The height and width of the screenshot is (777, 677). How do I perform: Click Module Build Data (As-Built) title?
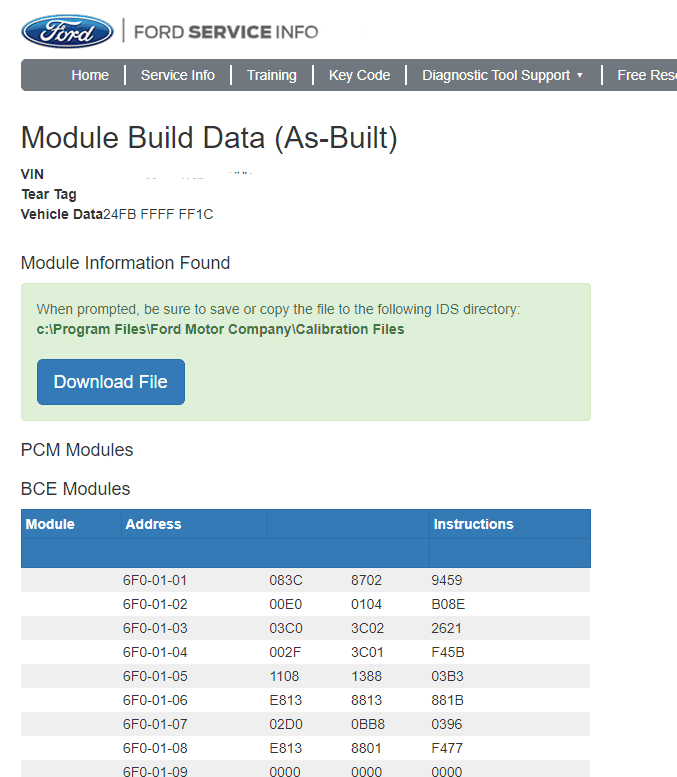209,138
